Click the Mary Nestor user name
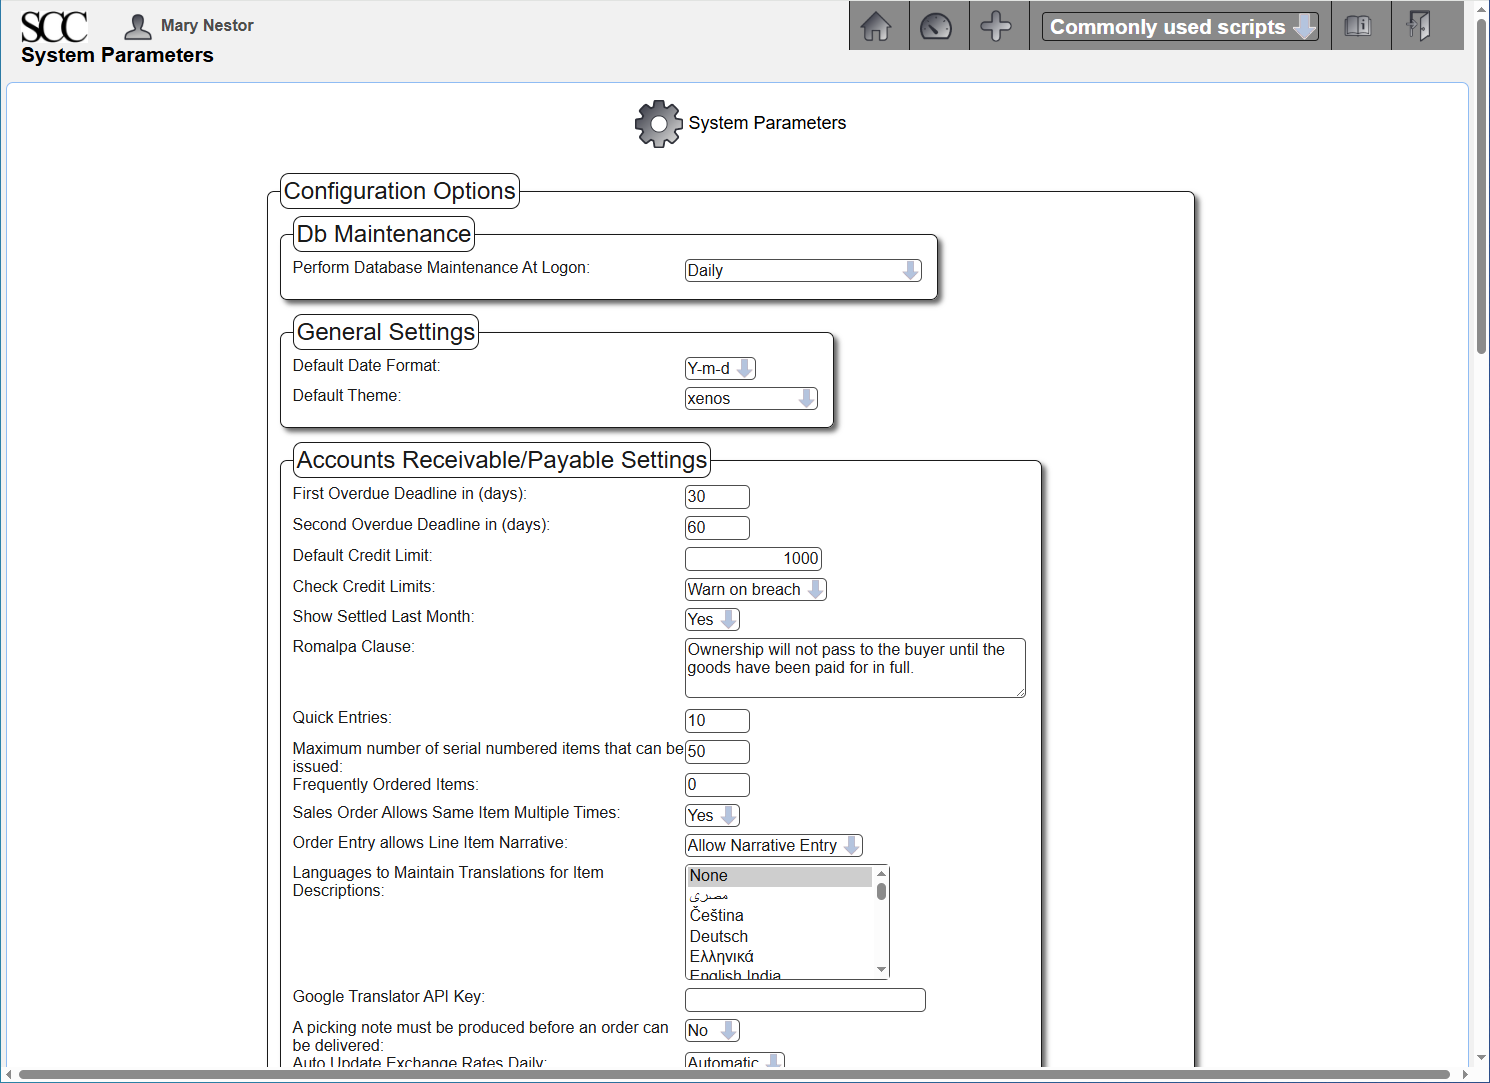This screenshot has width=1490, height=1083. tap(207, 26)
